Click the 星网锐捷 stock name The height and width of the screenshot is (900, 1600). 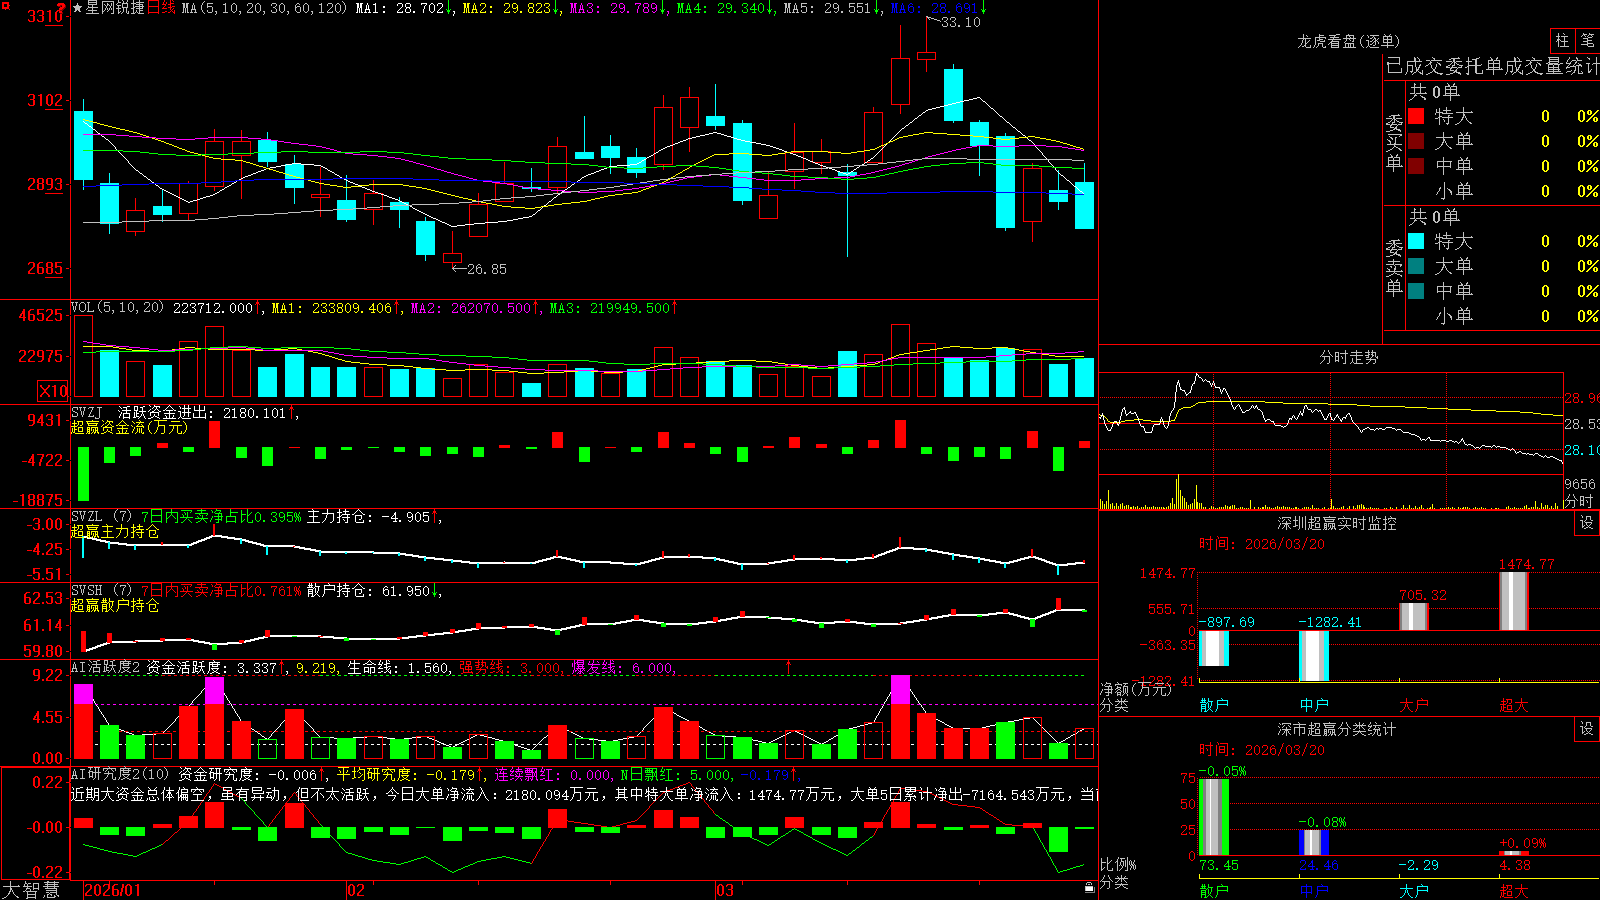[x=115, y=8]
